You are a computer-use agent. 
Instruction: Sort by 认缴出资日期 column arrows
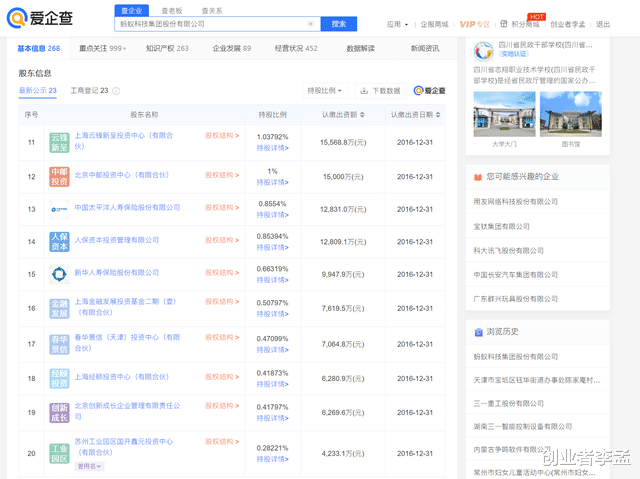[x=438, y=115]
